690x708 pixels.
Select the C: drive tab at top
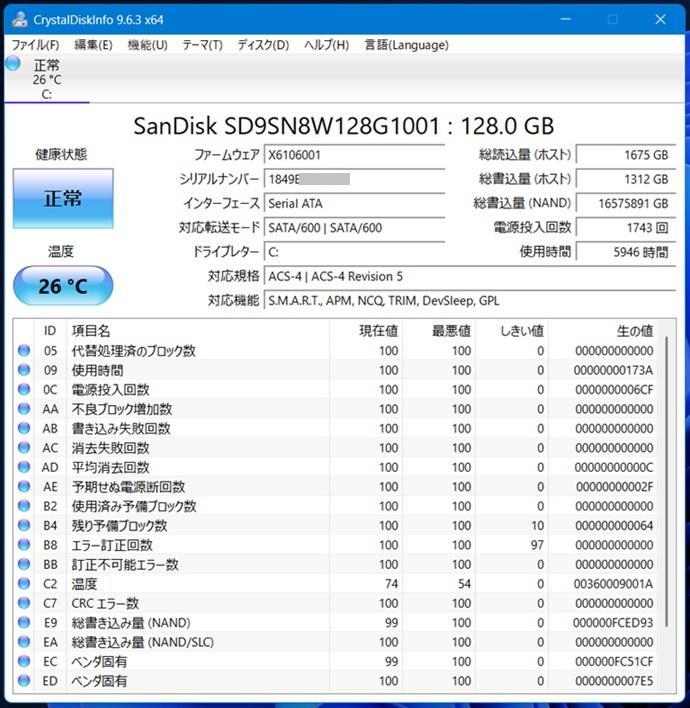pos(47,79)
